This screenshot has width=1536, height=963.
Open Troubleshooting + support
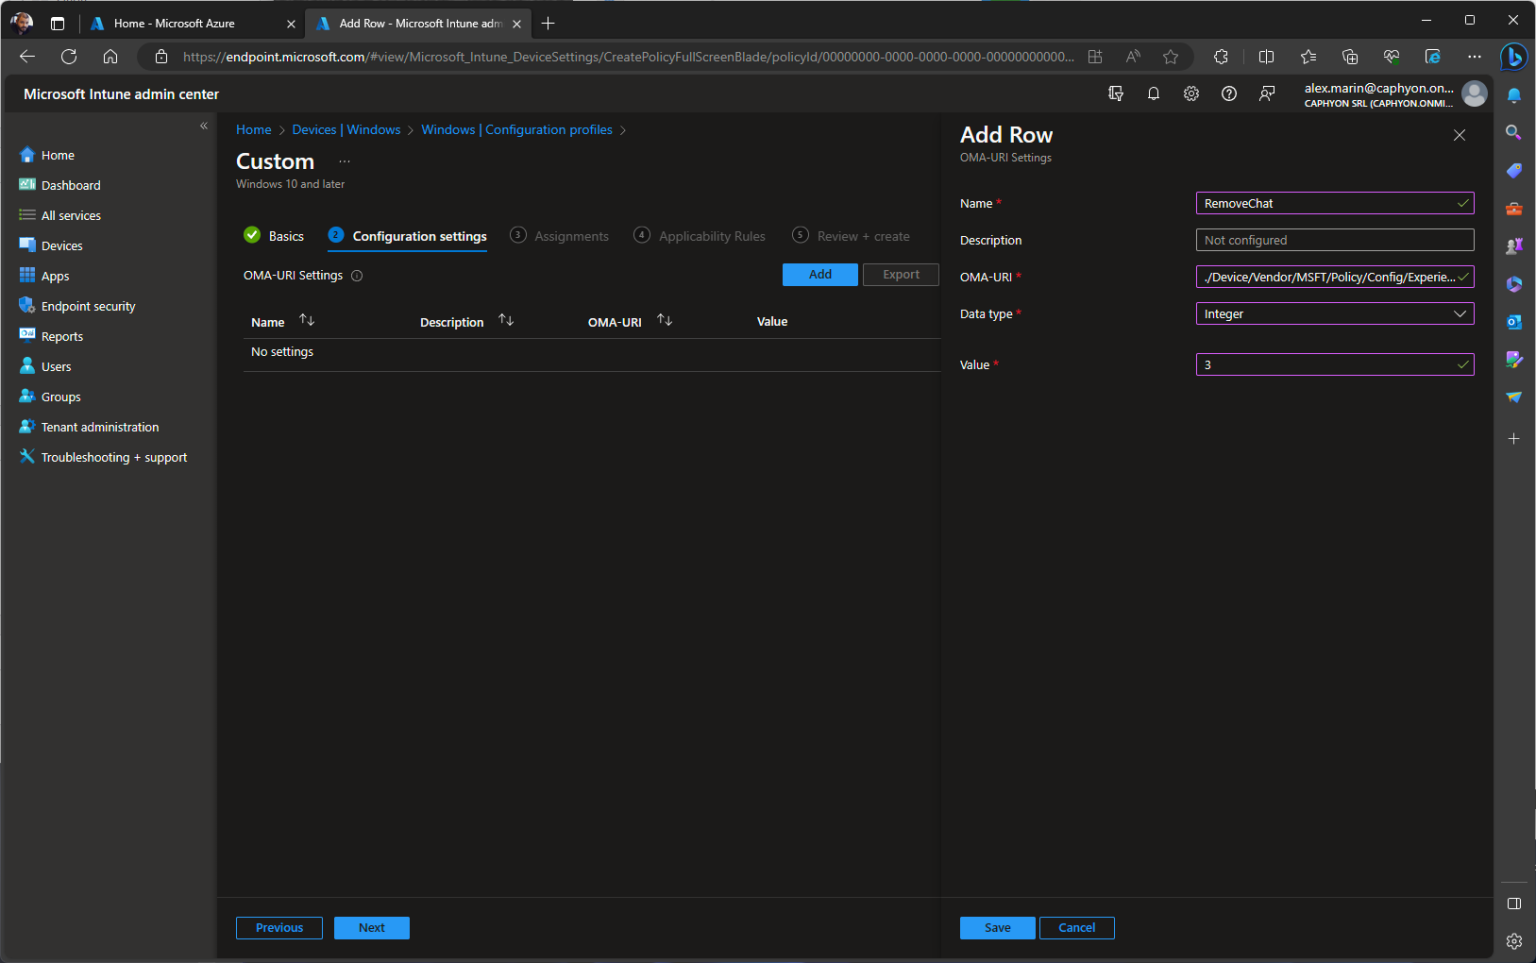(113, 457)
